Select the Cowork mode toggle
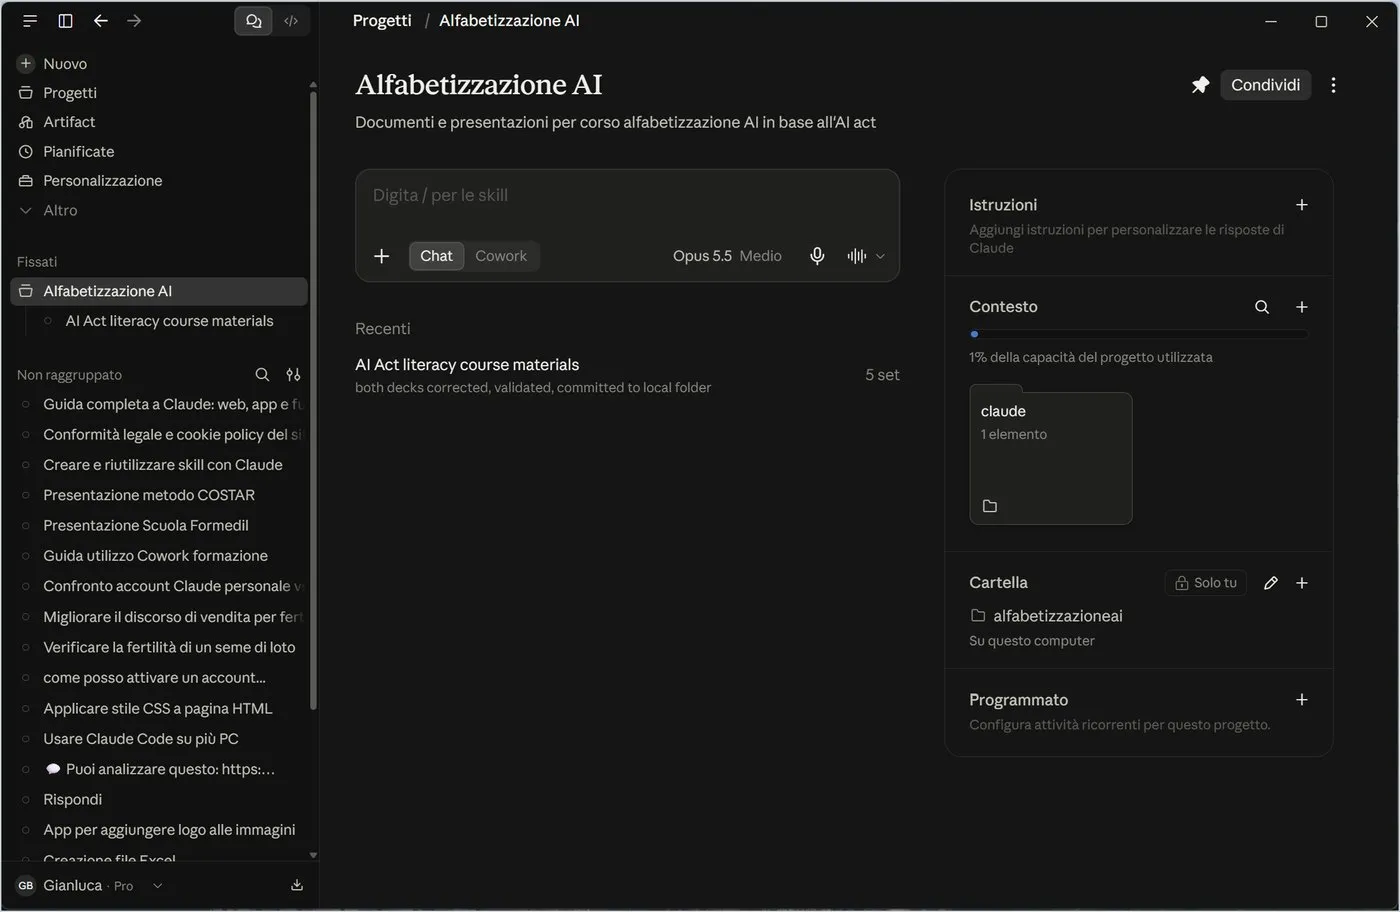This screenshot has width=1400, height=912. tap(501, 256)
